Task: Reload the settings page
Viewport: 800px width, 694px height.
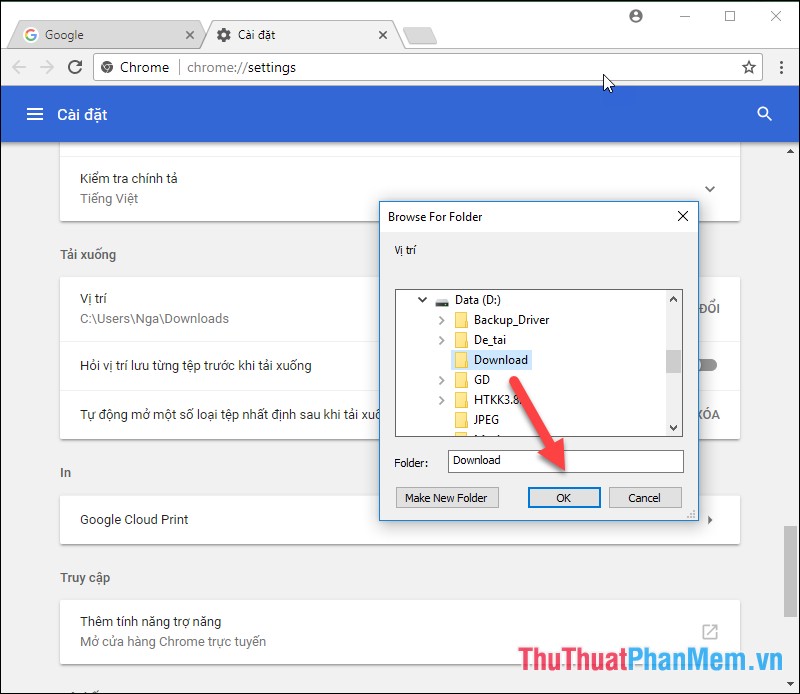Action: 75,67
